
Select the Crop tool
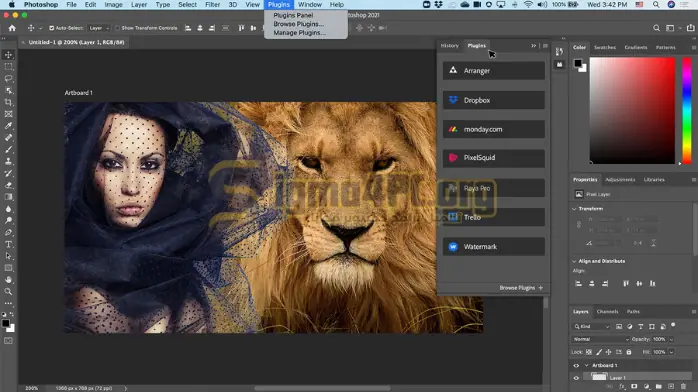[x=8, y=102]
